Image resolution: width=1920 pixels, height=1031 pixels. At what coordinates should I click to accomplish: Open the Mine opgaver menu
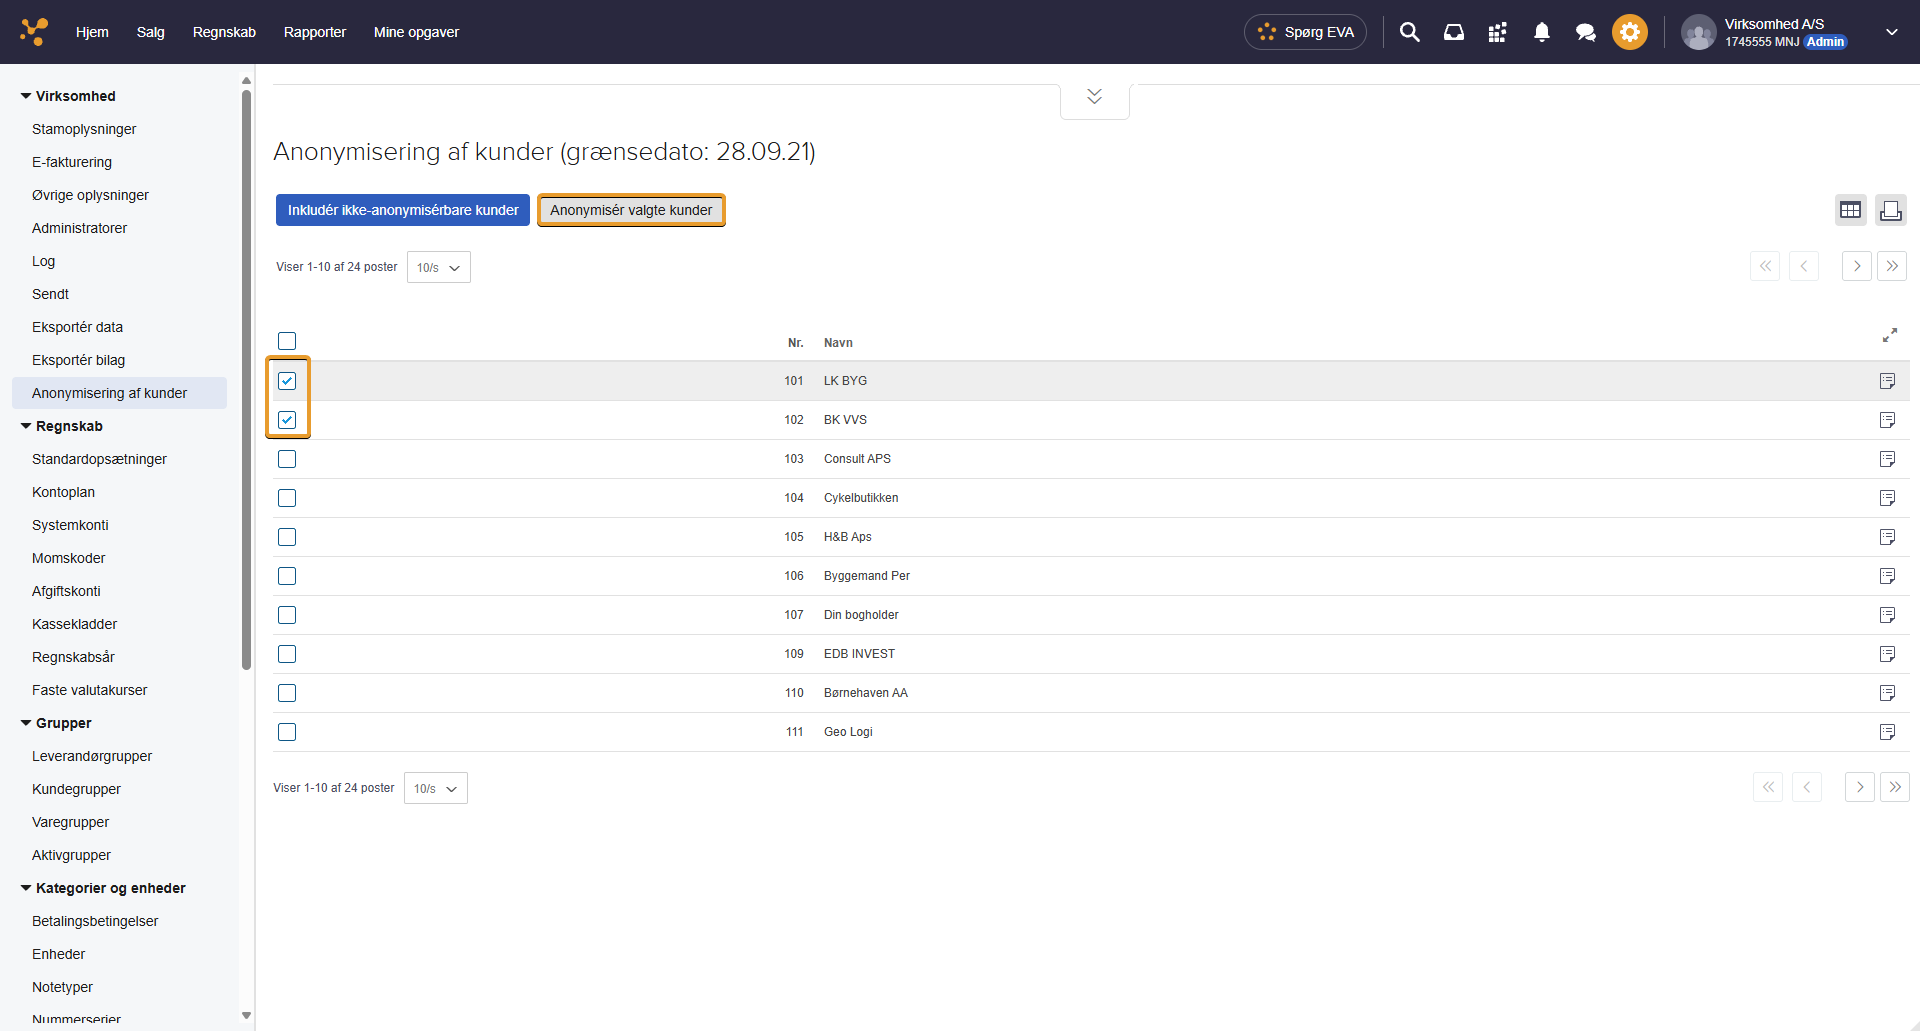point(416,32)
